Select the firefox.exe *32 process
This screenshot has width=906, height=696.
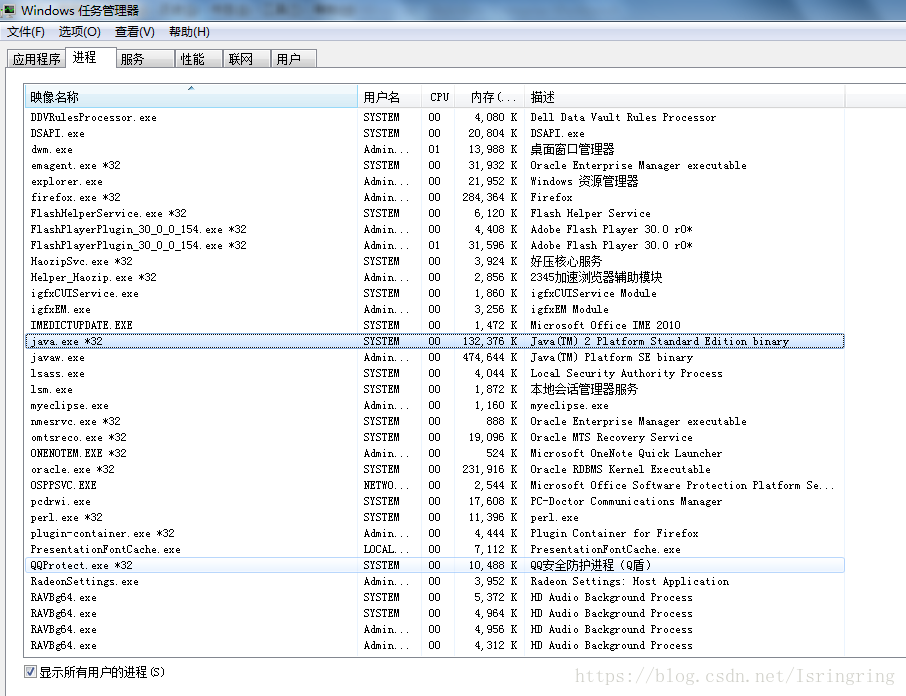435,197
